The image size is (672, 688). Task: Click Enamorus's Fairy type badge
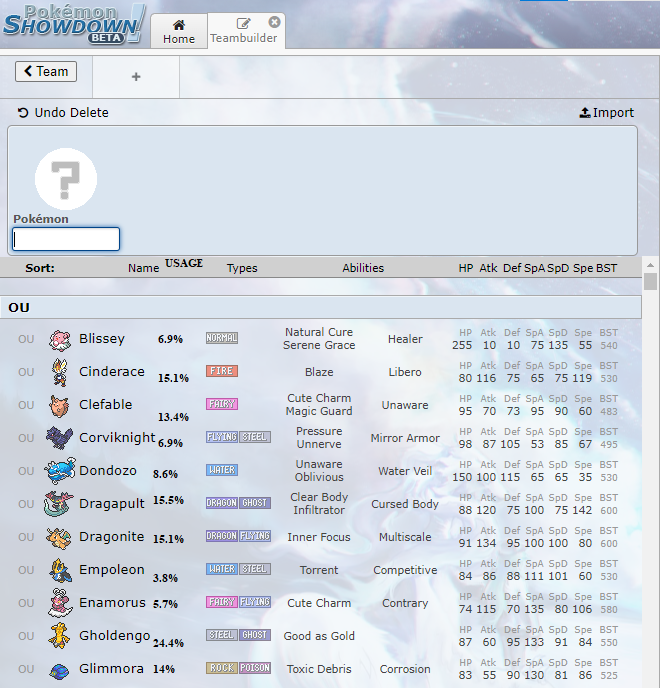coord(222,602)
